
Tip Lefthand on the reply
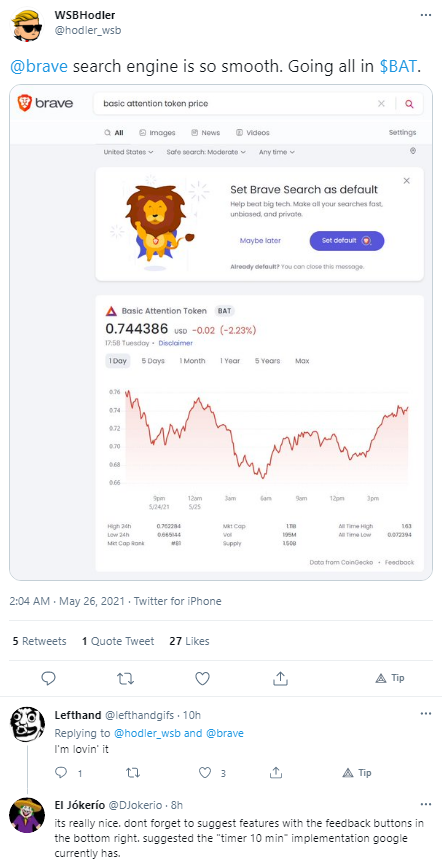tap(357, 773)
